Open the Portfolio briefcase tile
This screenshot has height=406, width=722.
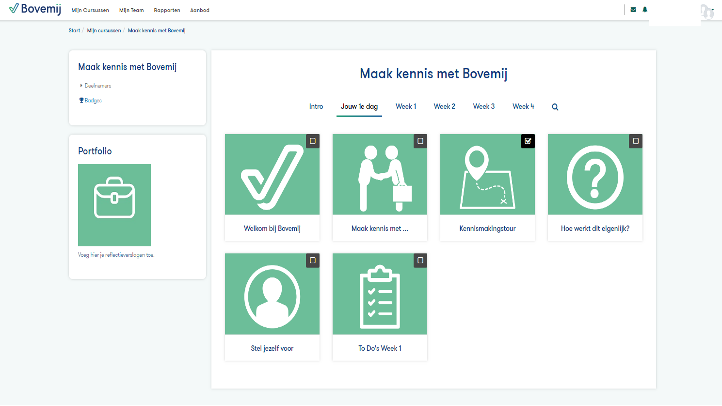click(114, 204)
